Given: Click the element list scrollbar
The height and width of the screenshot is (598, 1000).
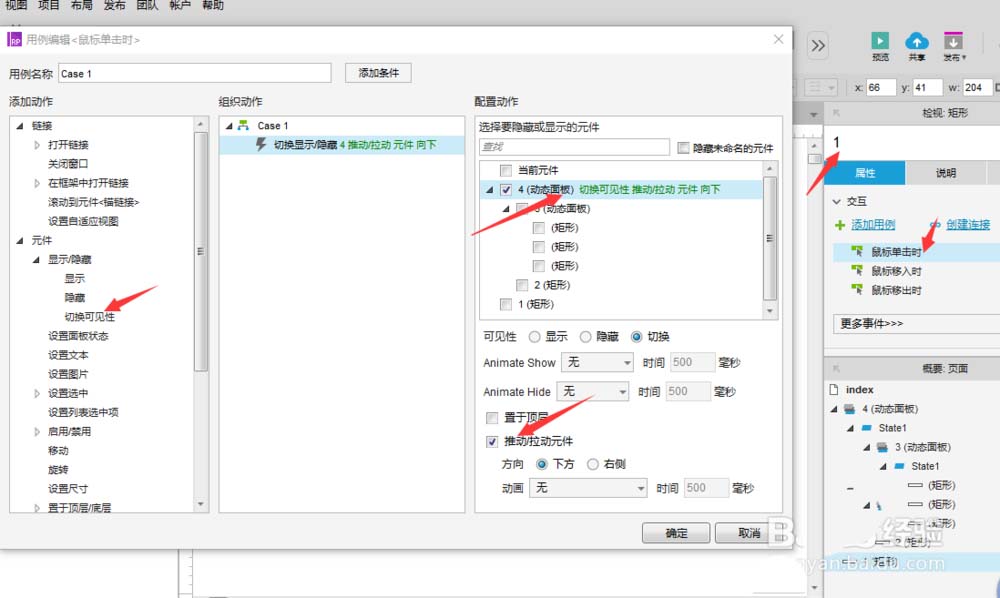Looking at the screenshot, I should coord(770,238).
